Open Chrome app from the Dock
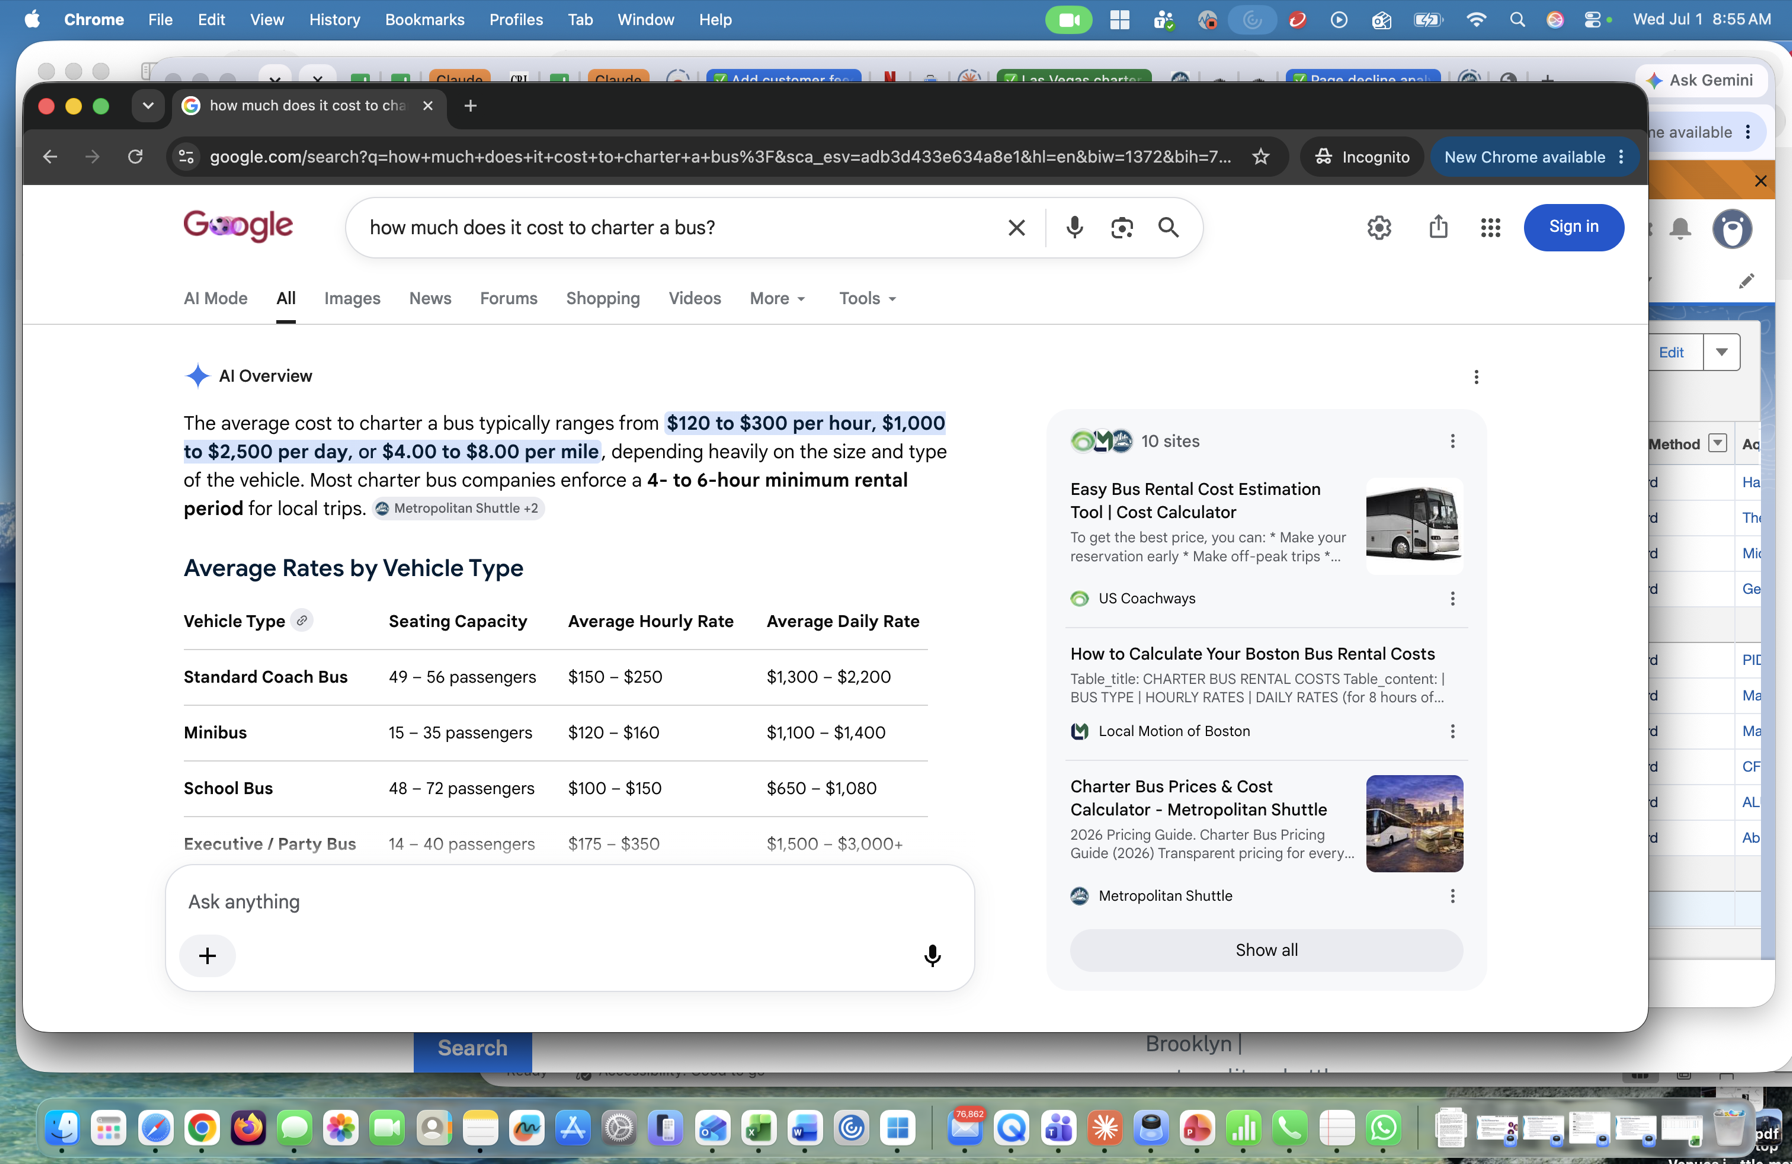Viewport: 1792px width, 1164px height. [202, 1128]
